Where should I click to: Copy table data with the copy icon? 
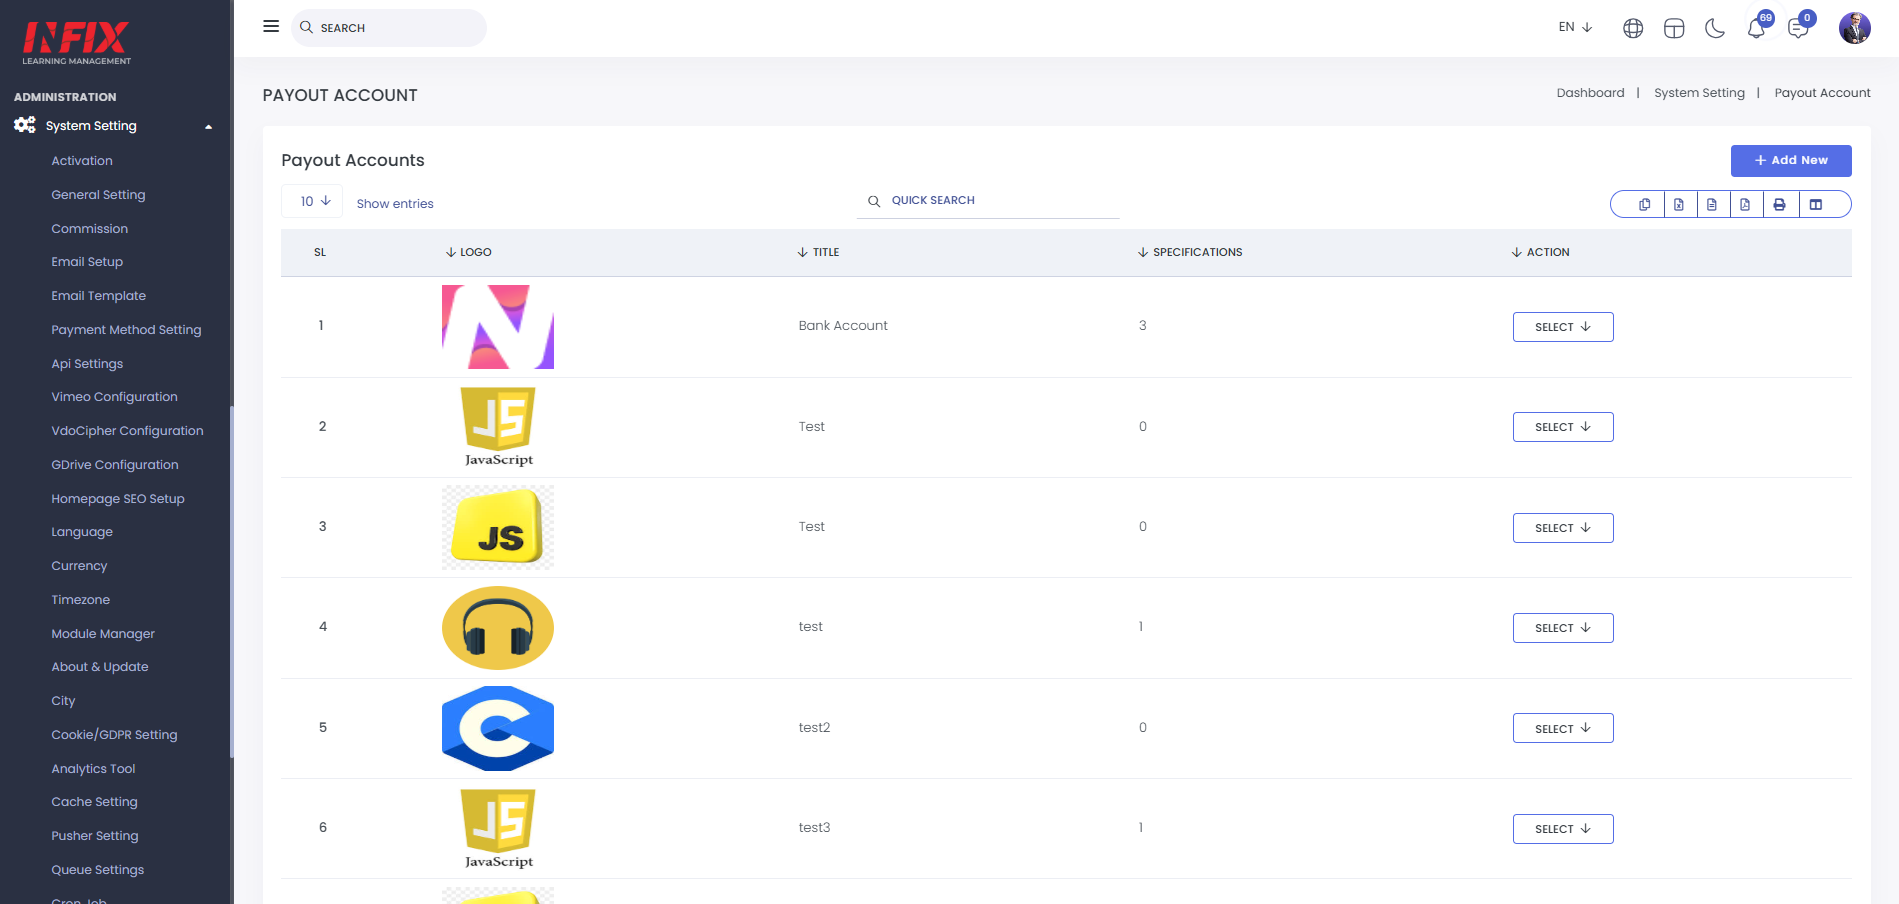(x=1645, y=204)
